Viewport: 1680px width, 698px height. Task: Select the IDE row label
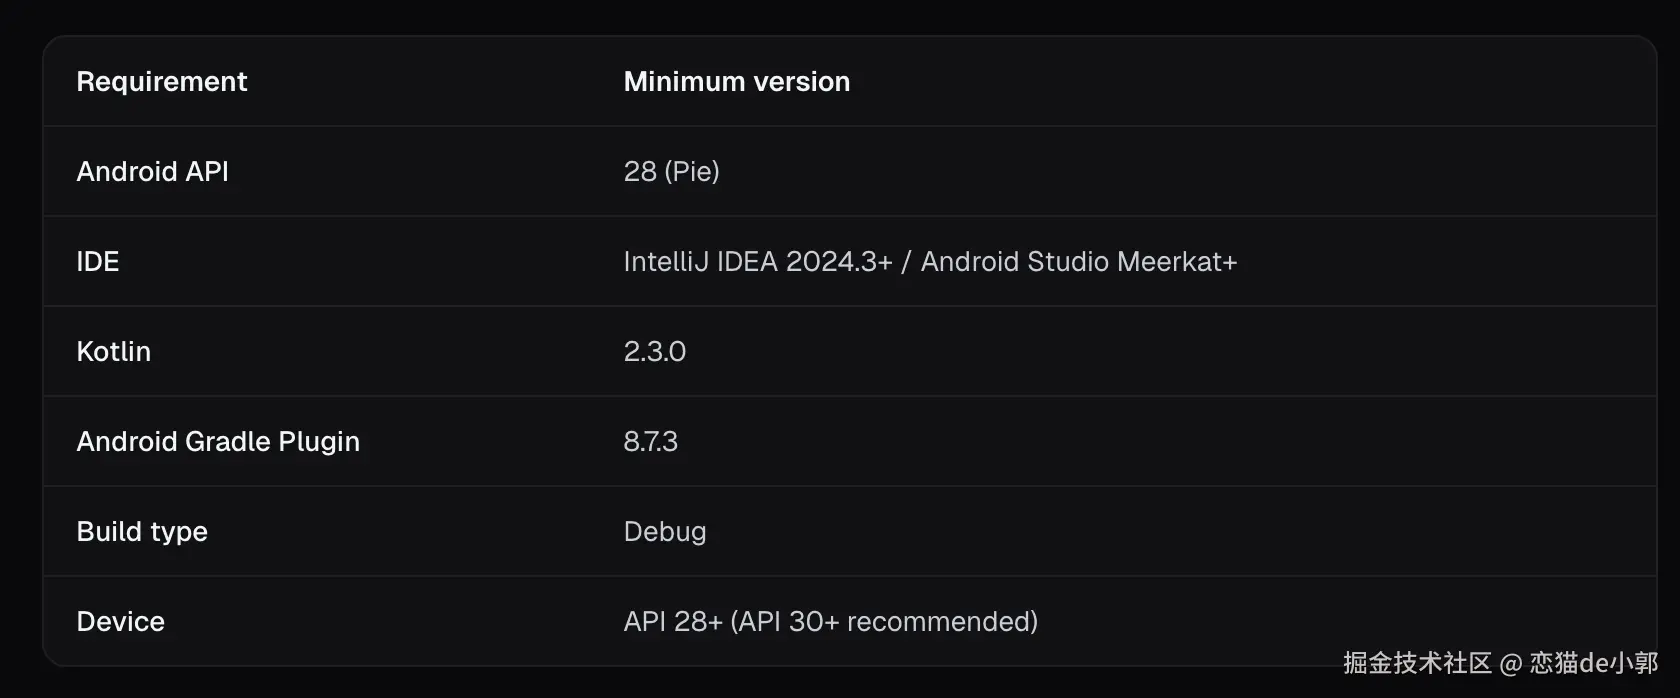coord(97,261)
